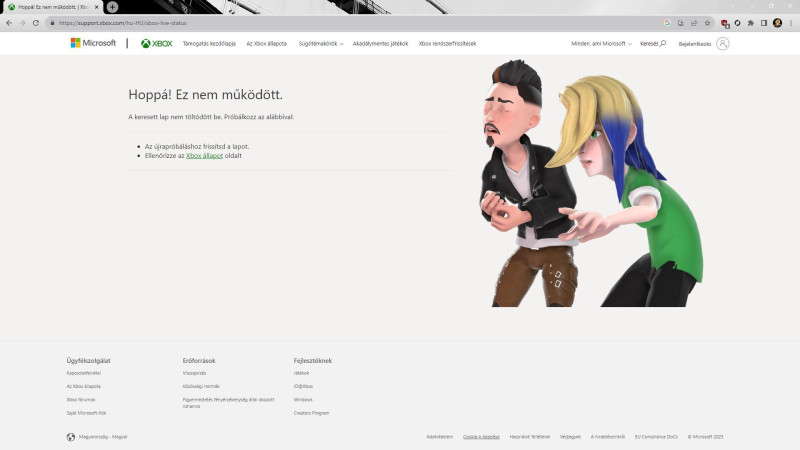Open underlined 'Cookie-k kezelése' link
The image size is (800, 450).
481,437
